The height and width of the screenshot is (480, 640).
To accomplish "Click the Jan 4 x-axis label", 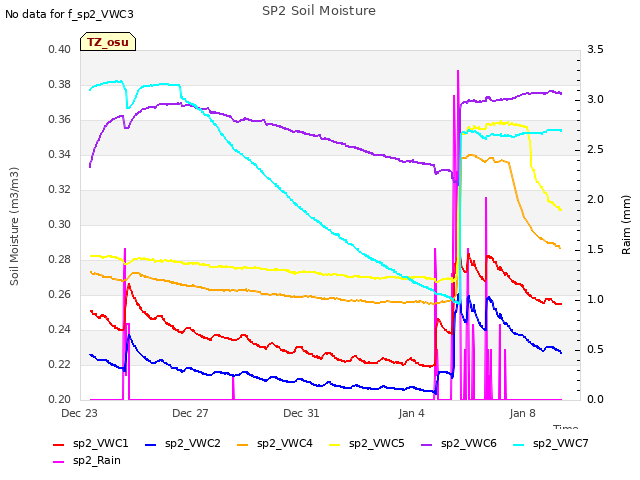I will coord(411,413).
